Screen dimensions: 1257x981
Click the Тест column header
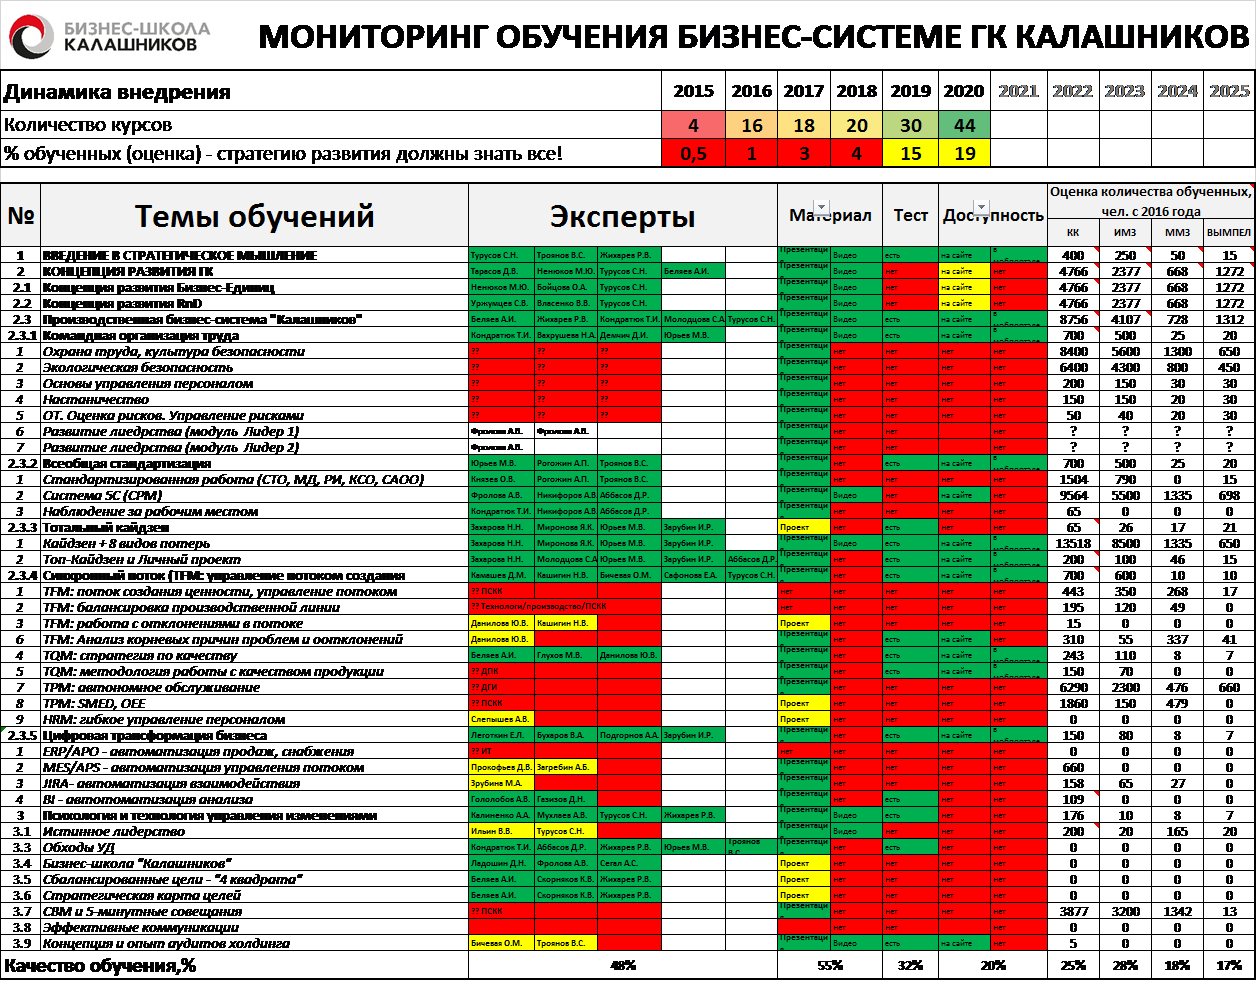pos(910,215)
